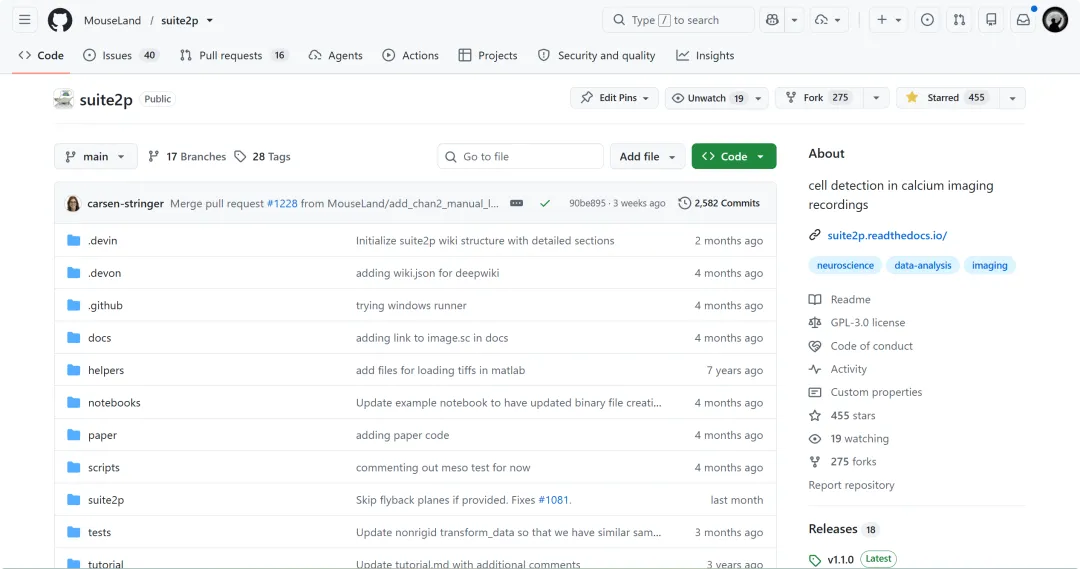Open the Copilot chat icon
Screen dimensions: 1080x569
pos(772,20)
